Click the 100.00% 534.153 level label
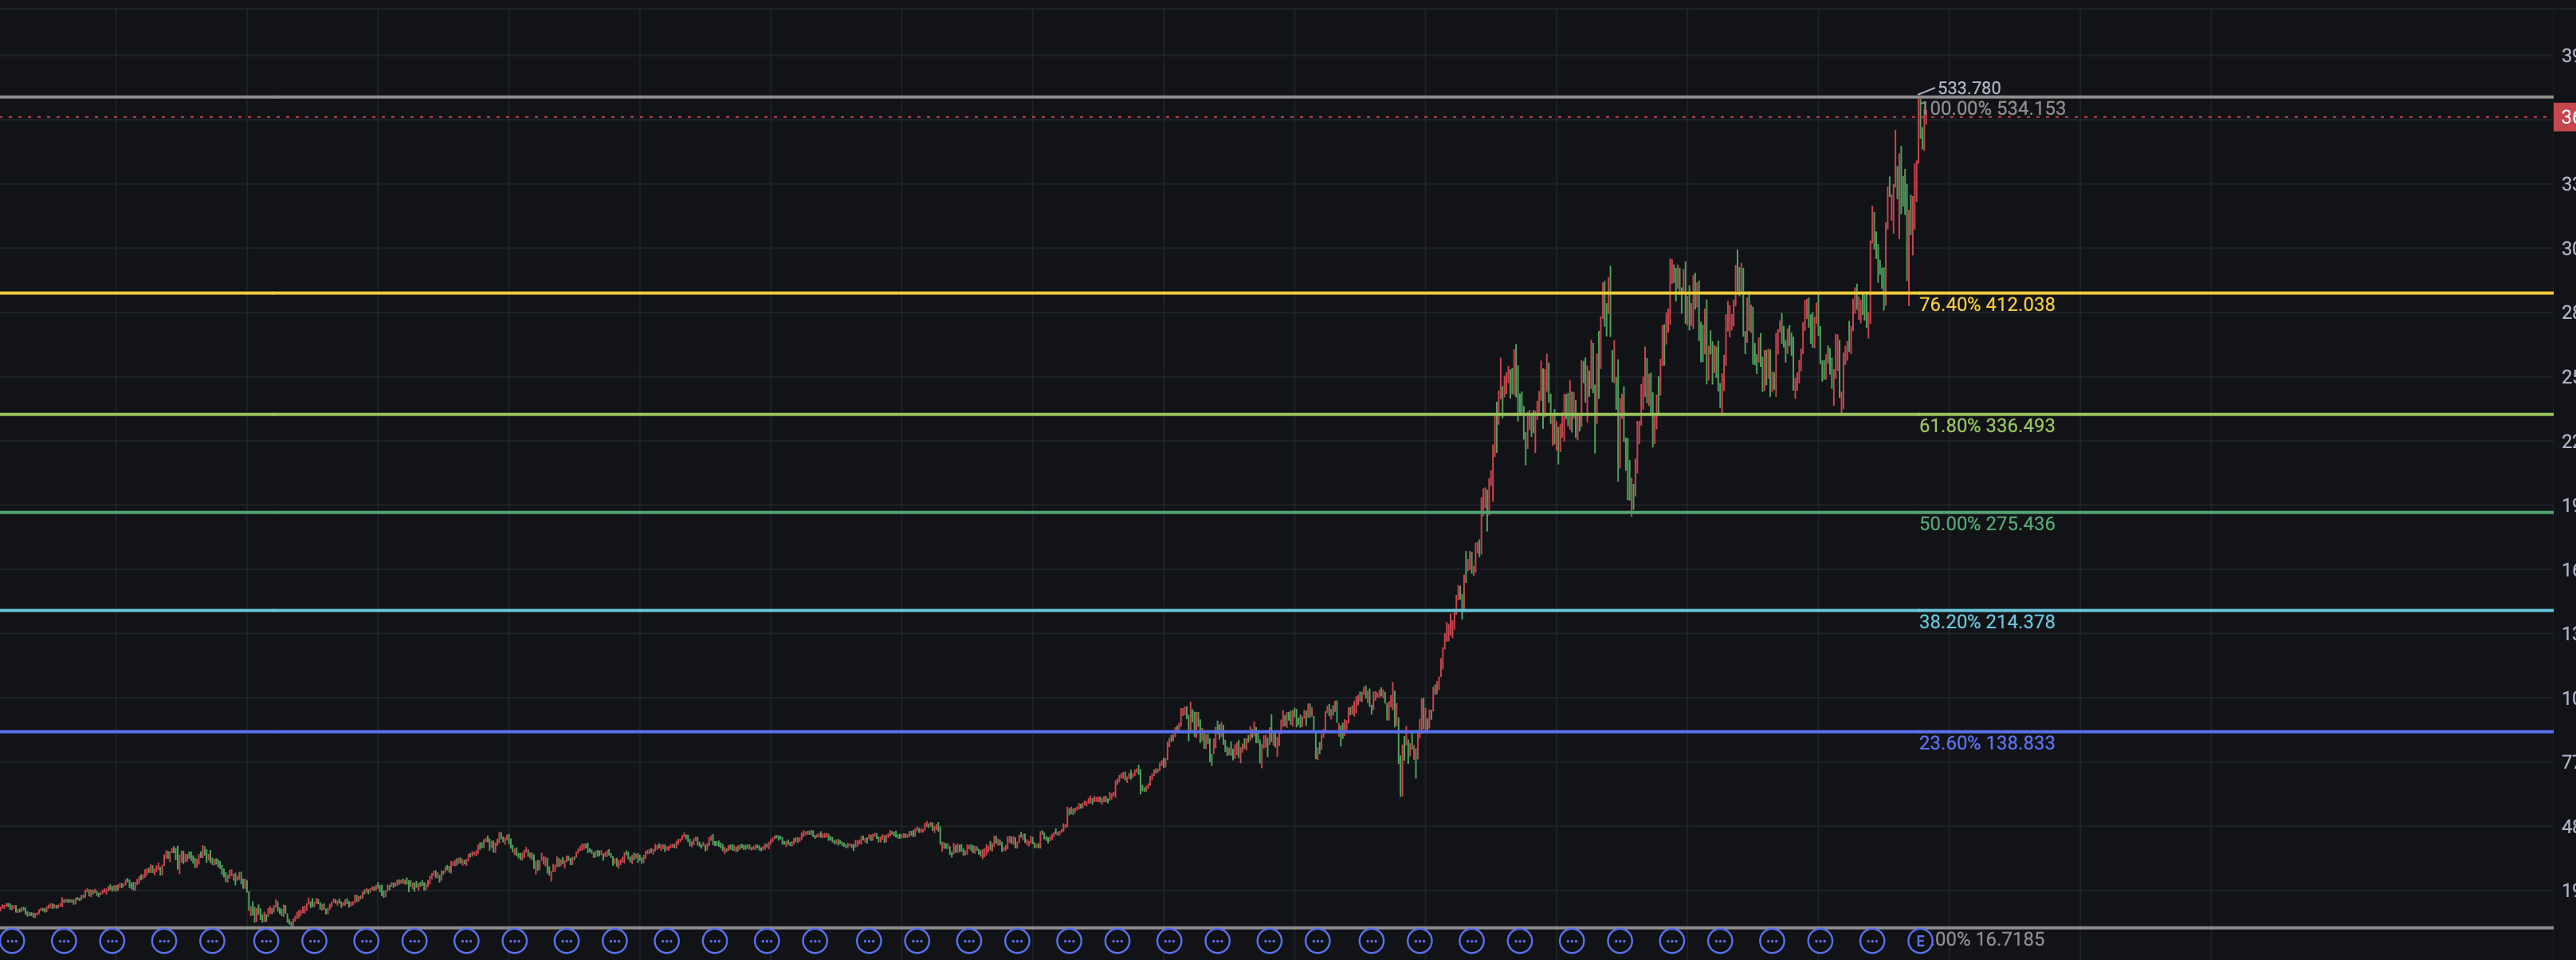This screenshot has height=960, width=2576. point(1993,108)
